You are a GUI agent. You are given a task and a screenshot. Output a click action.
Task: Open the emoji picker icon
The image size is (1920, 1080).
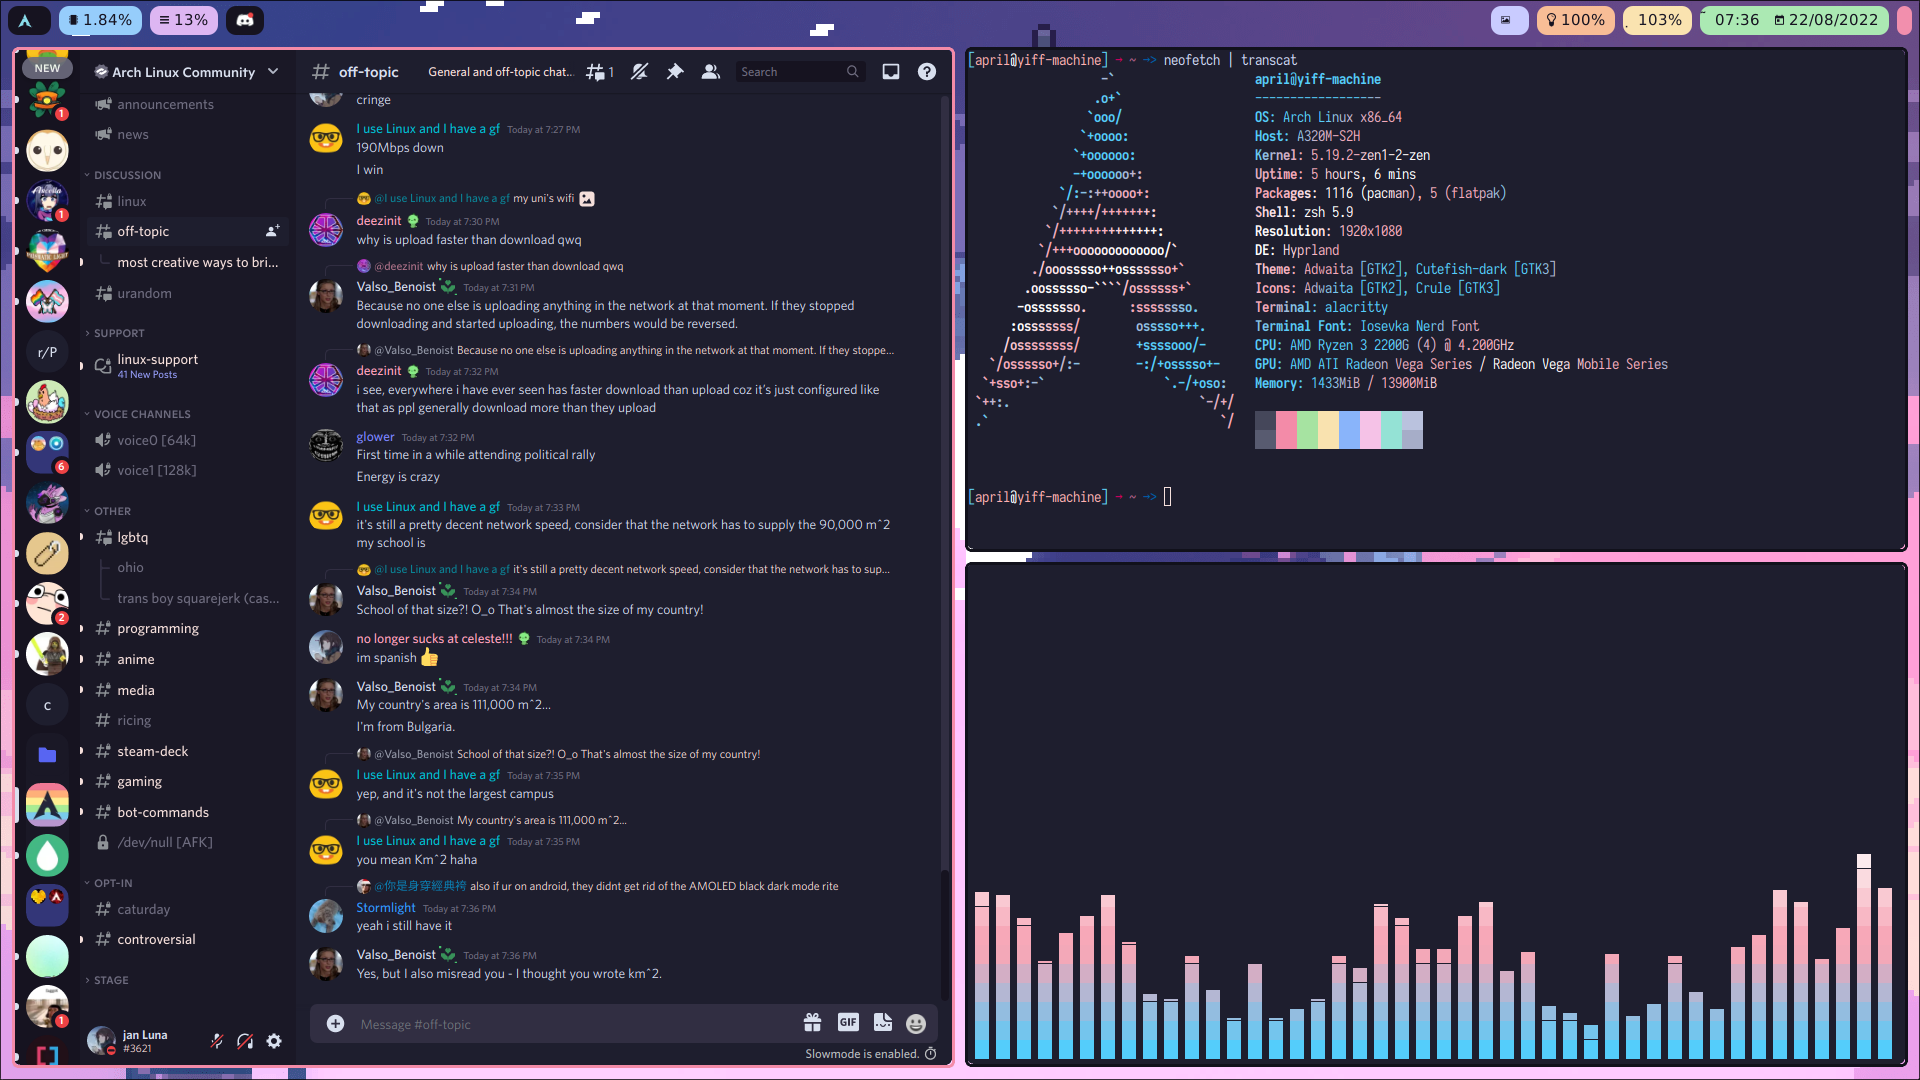click(916, 1023)
